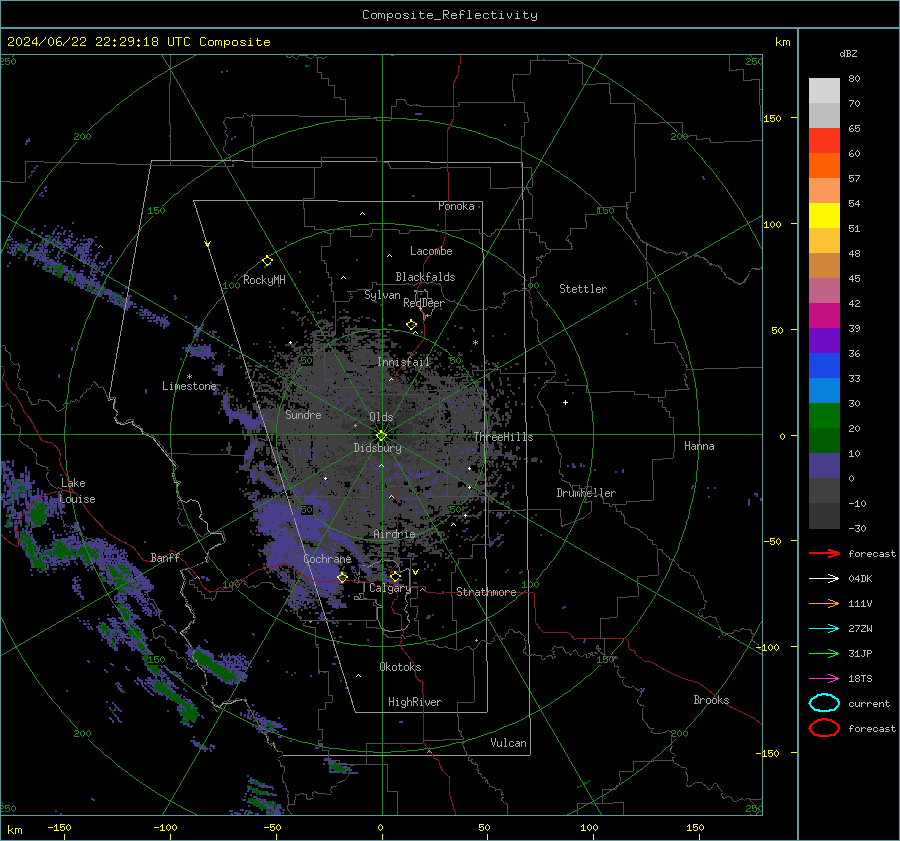Click the 'current' legend label
The height and width of the screenshot is (841, 900).
pyautogui.click(x=869, y=703)
